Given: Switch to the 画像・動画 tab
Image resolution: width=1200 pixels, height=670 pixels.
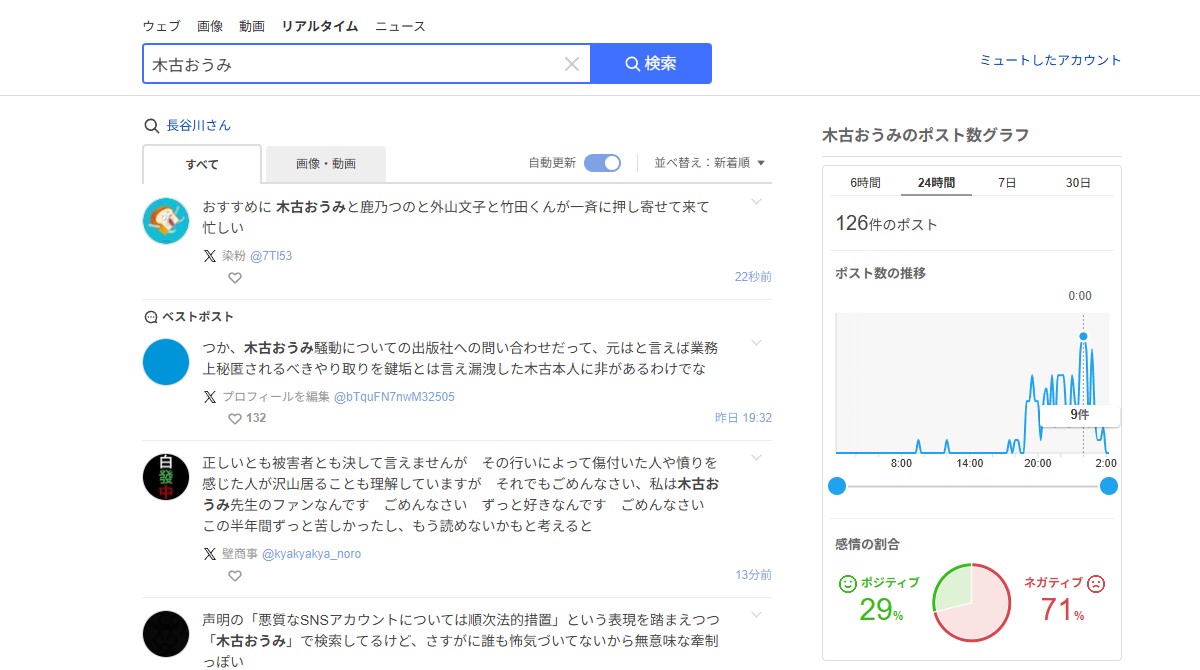Looking at the screenshot, I should 325,164.
